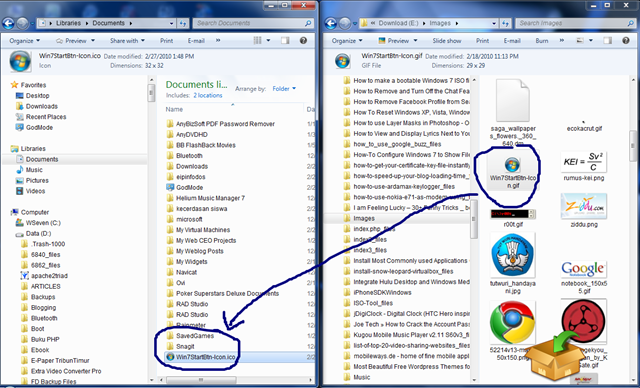Image resolution: width=640 pixels, height=388 pixels.
Task: Click the help icon in the Images window
Action: coord(626,40)
